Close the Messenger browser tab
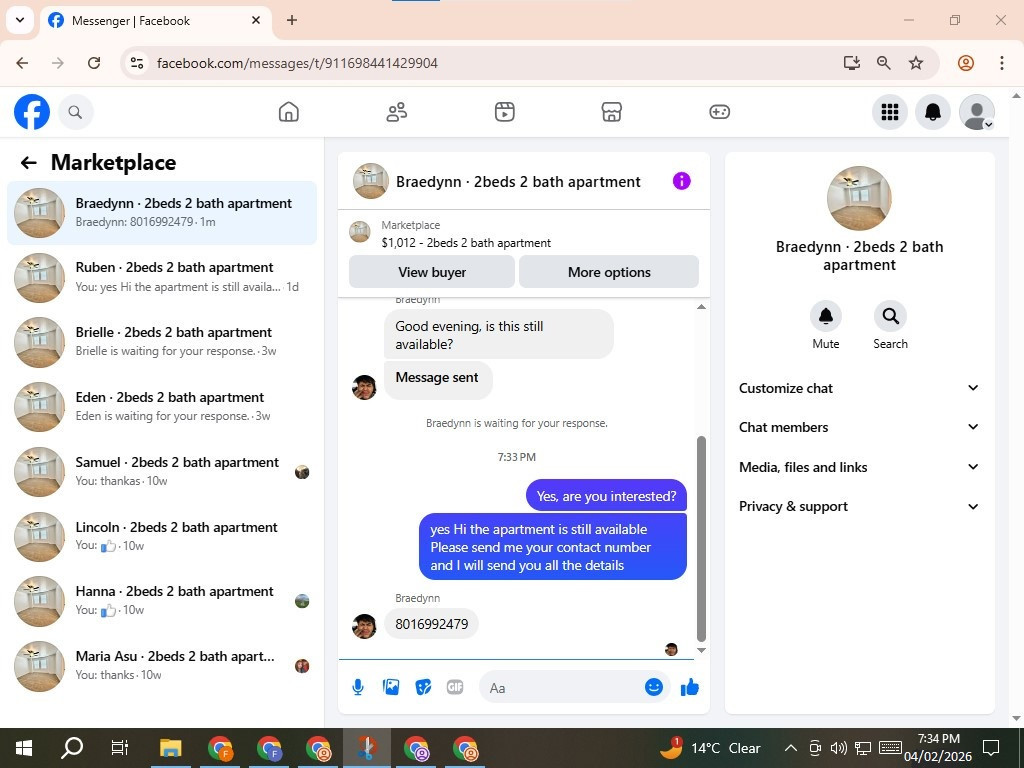 256,20
